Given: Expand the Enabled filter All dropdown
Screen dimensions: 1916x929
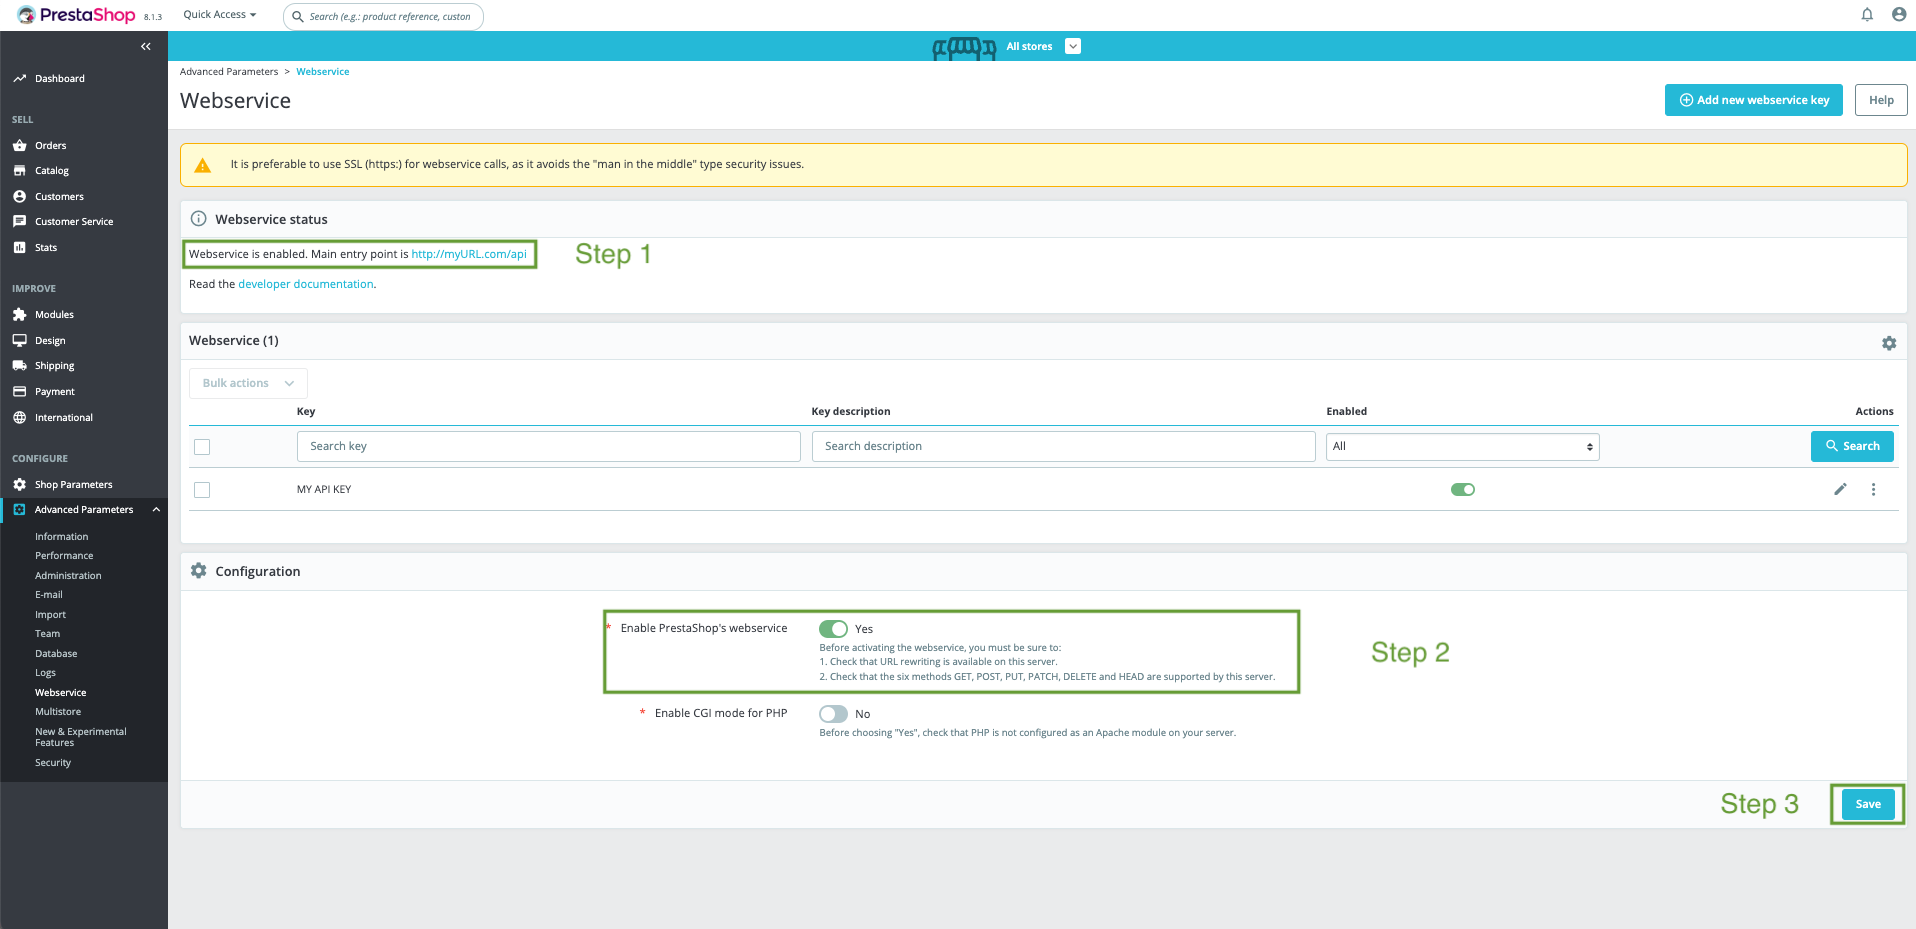Looking at the screenshot, I should 1462,447.
